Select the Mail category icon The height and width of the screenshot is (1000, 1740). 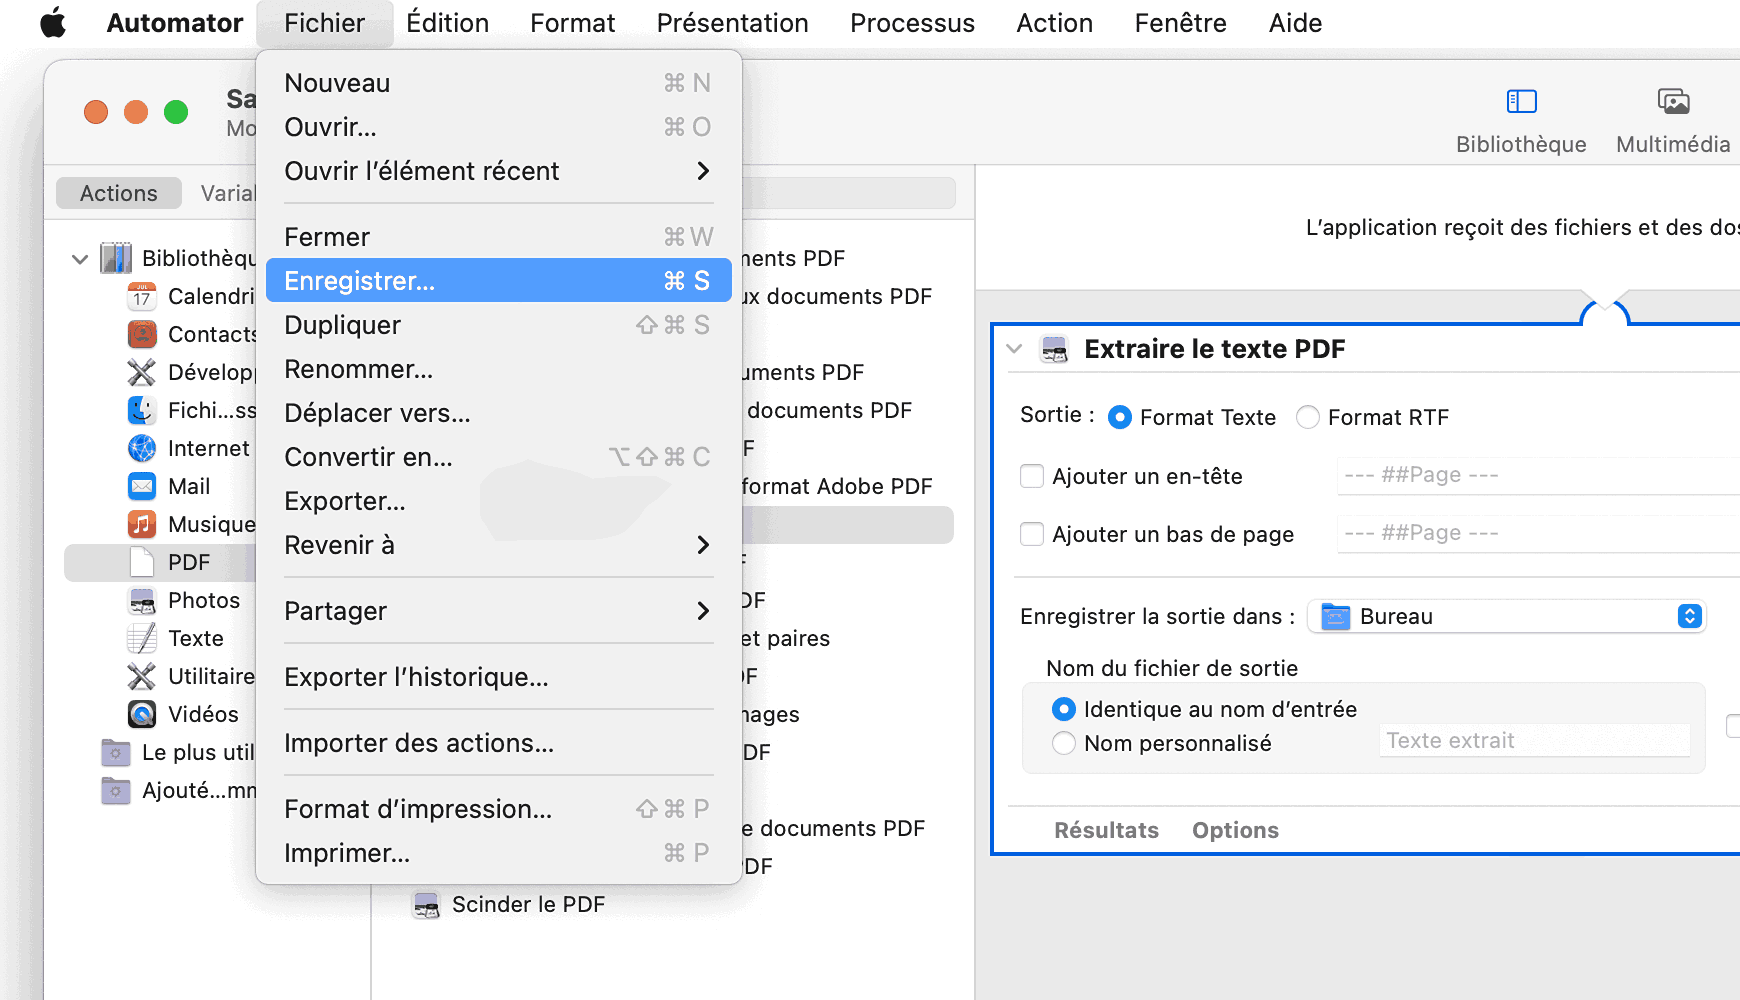point(142,486)
